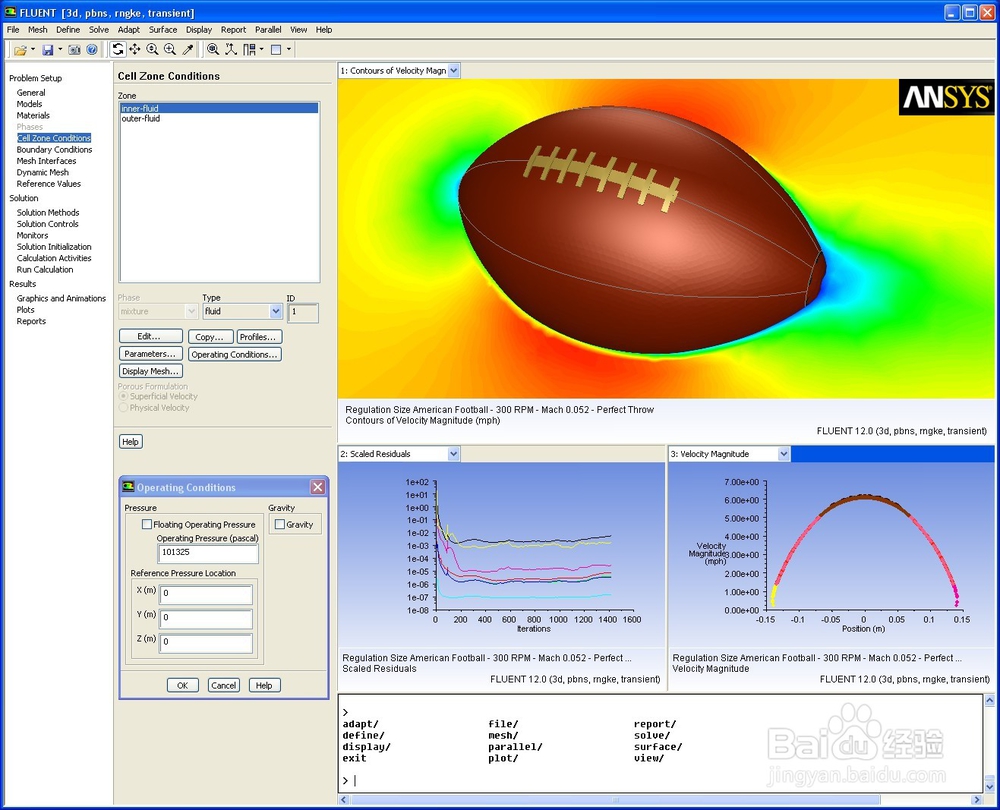Click the save floppy disk icon
The image size is (1000, 810).
coord(48,50)
